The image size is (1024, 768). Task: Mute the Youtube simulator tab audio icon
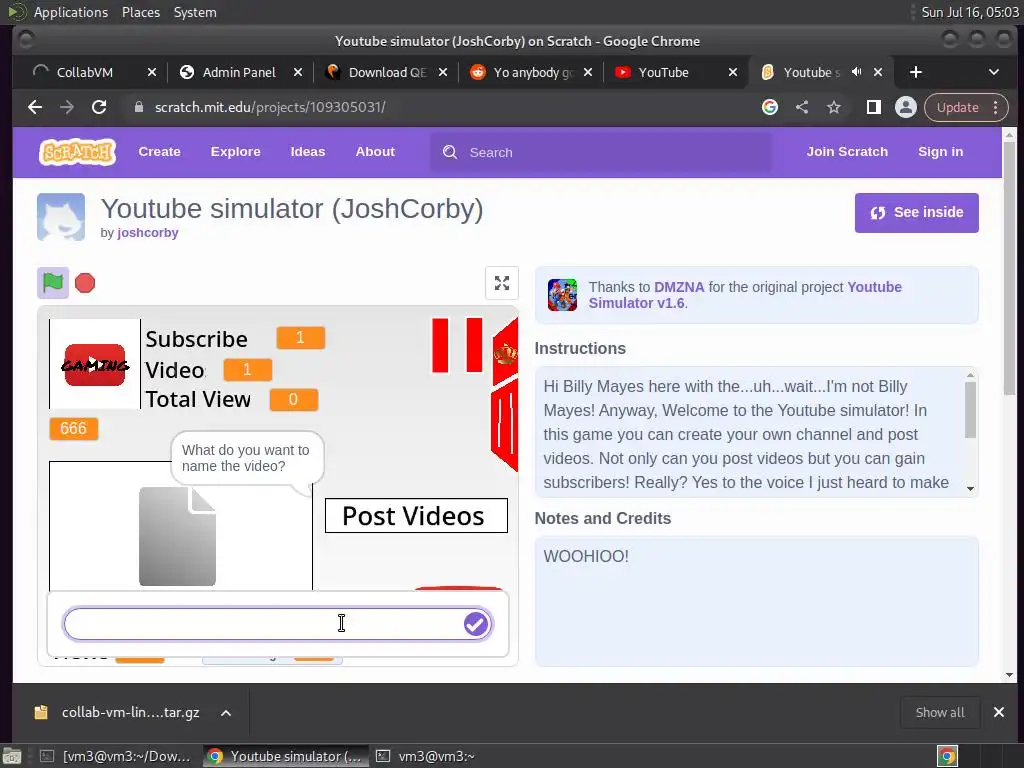[x=857, y=72]
